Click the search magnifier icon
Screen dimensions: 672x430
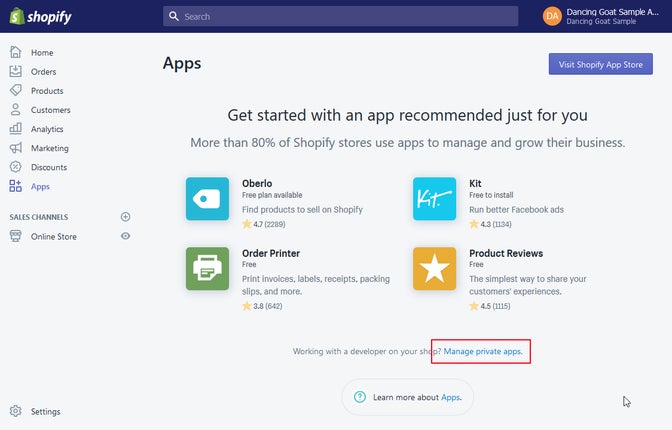(x=174, y=16)
